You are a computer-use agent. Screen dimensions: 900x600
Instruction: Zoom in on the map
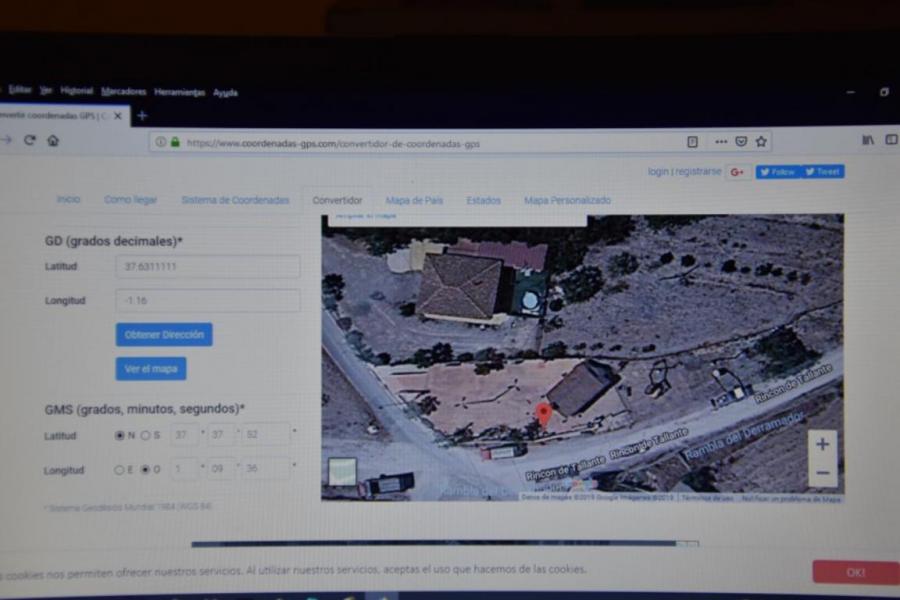click(822, 444)
